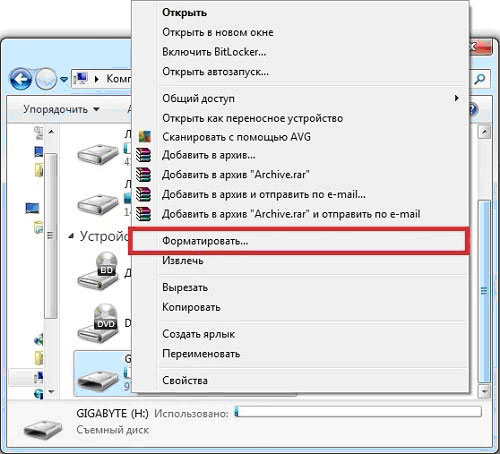Click WinRAR icon beside Добавить в архив...
This screenshot has width=500, height=454.
click(x=144, y=155)
